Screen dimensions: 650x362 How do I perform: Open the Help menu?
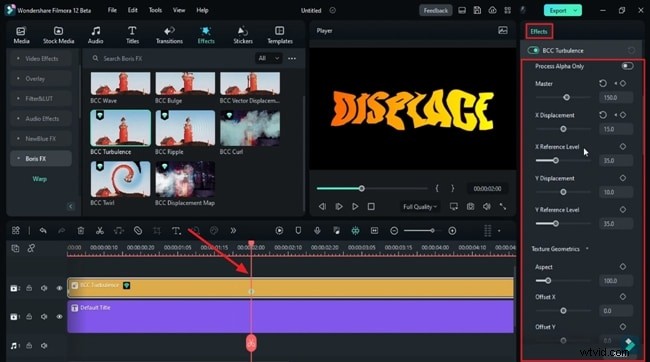pos(202,10)
